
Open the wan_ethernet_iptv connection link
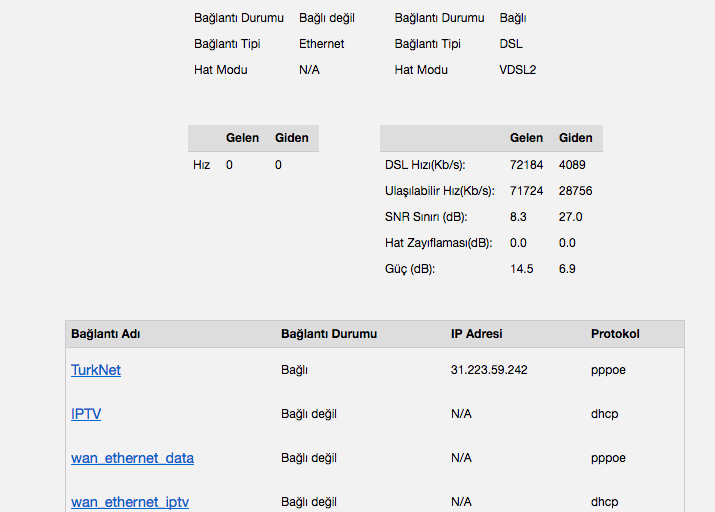point(130,502)
